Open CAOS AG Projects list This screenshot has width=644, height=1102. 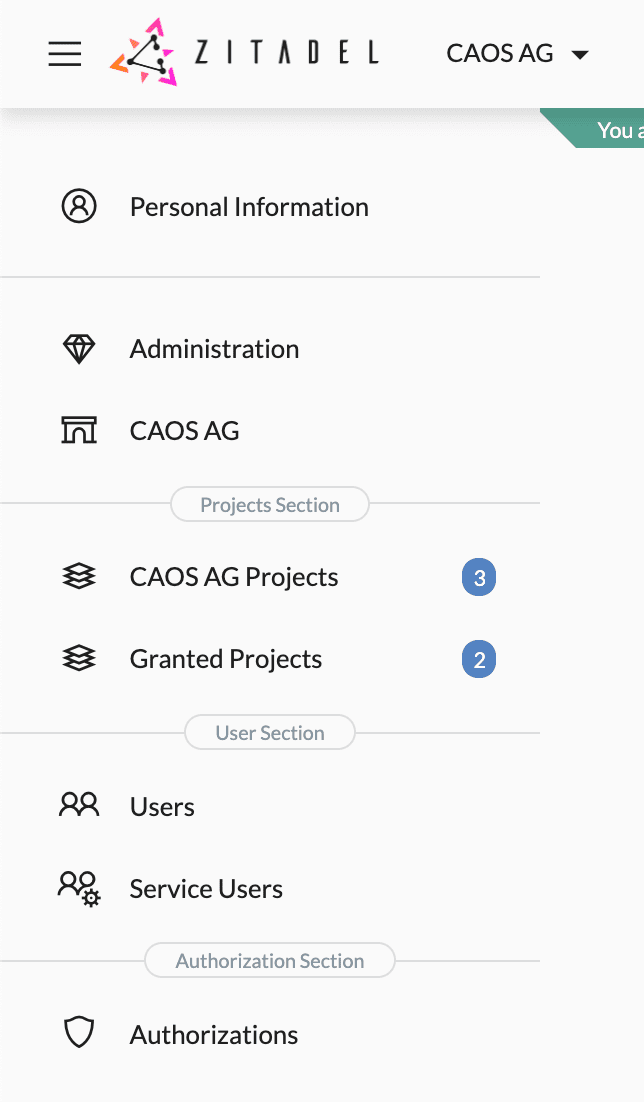pos(234,577)
